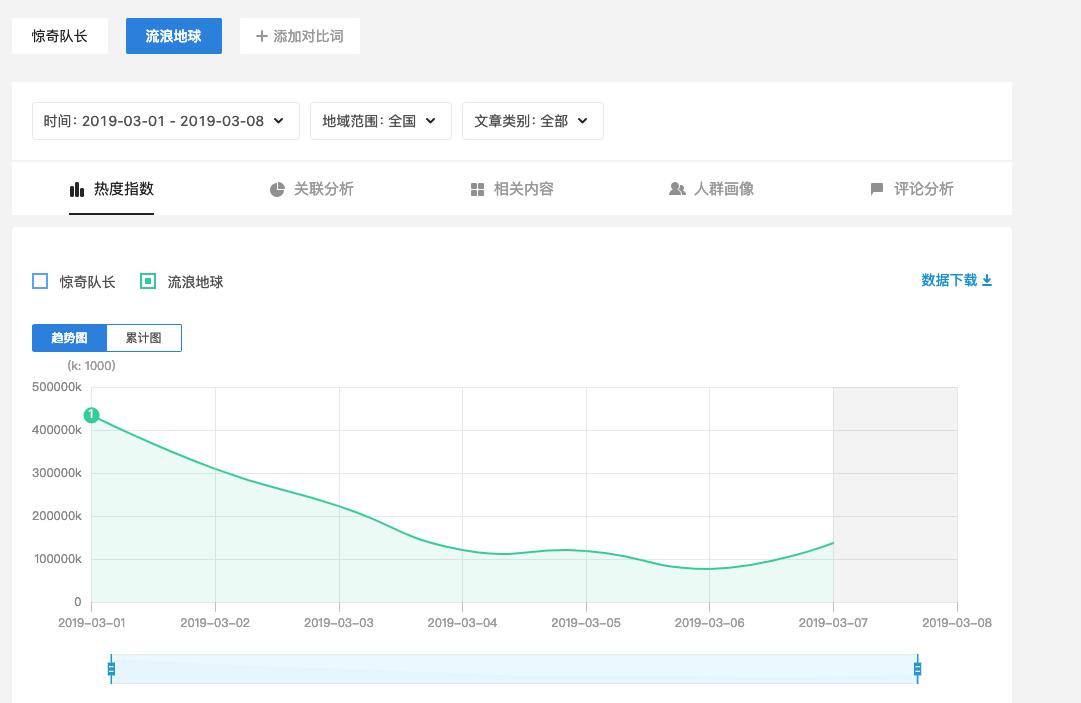Click the people icon beside 人群画像
This screenshot has width=1081, height=703.
(677, 189)
